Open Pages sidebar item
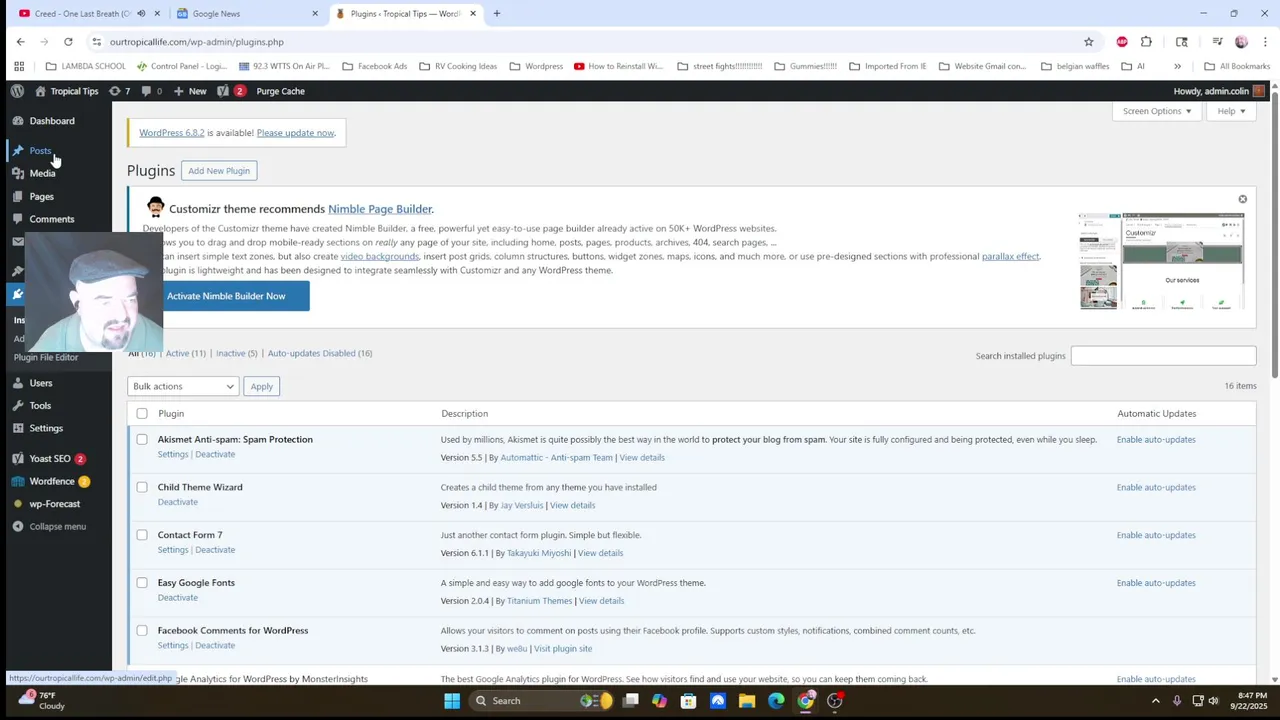Image resolution: width=1280 pixels, height=720 pixels. 41,196
